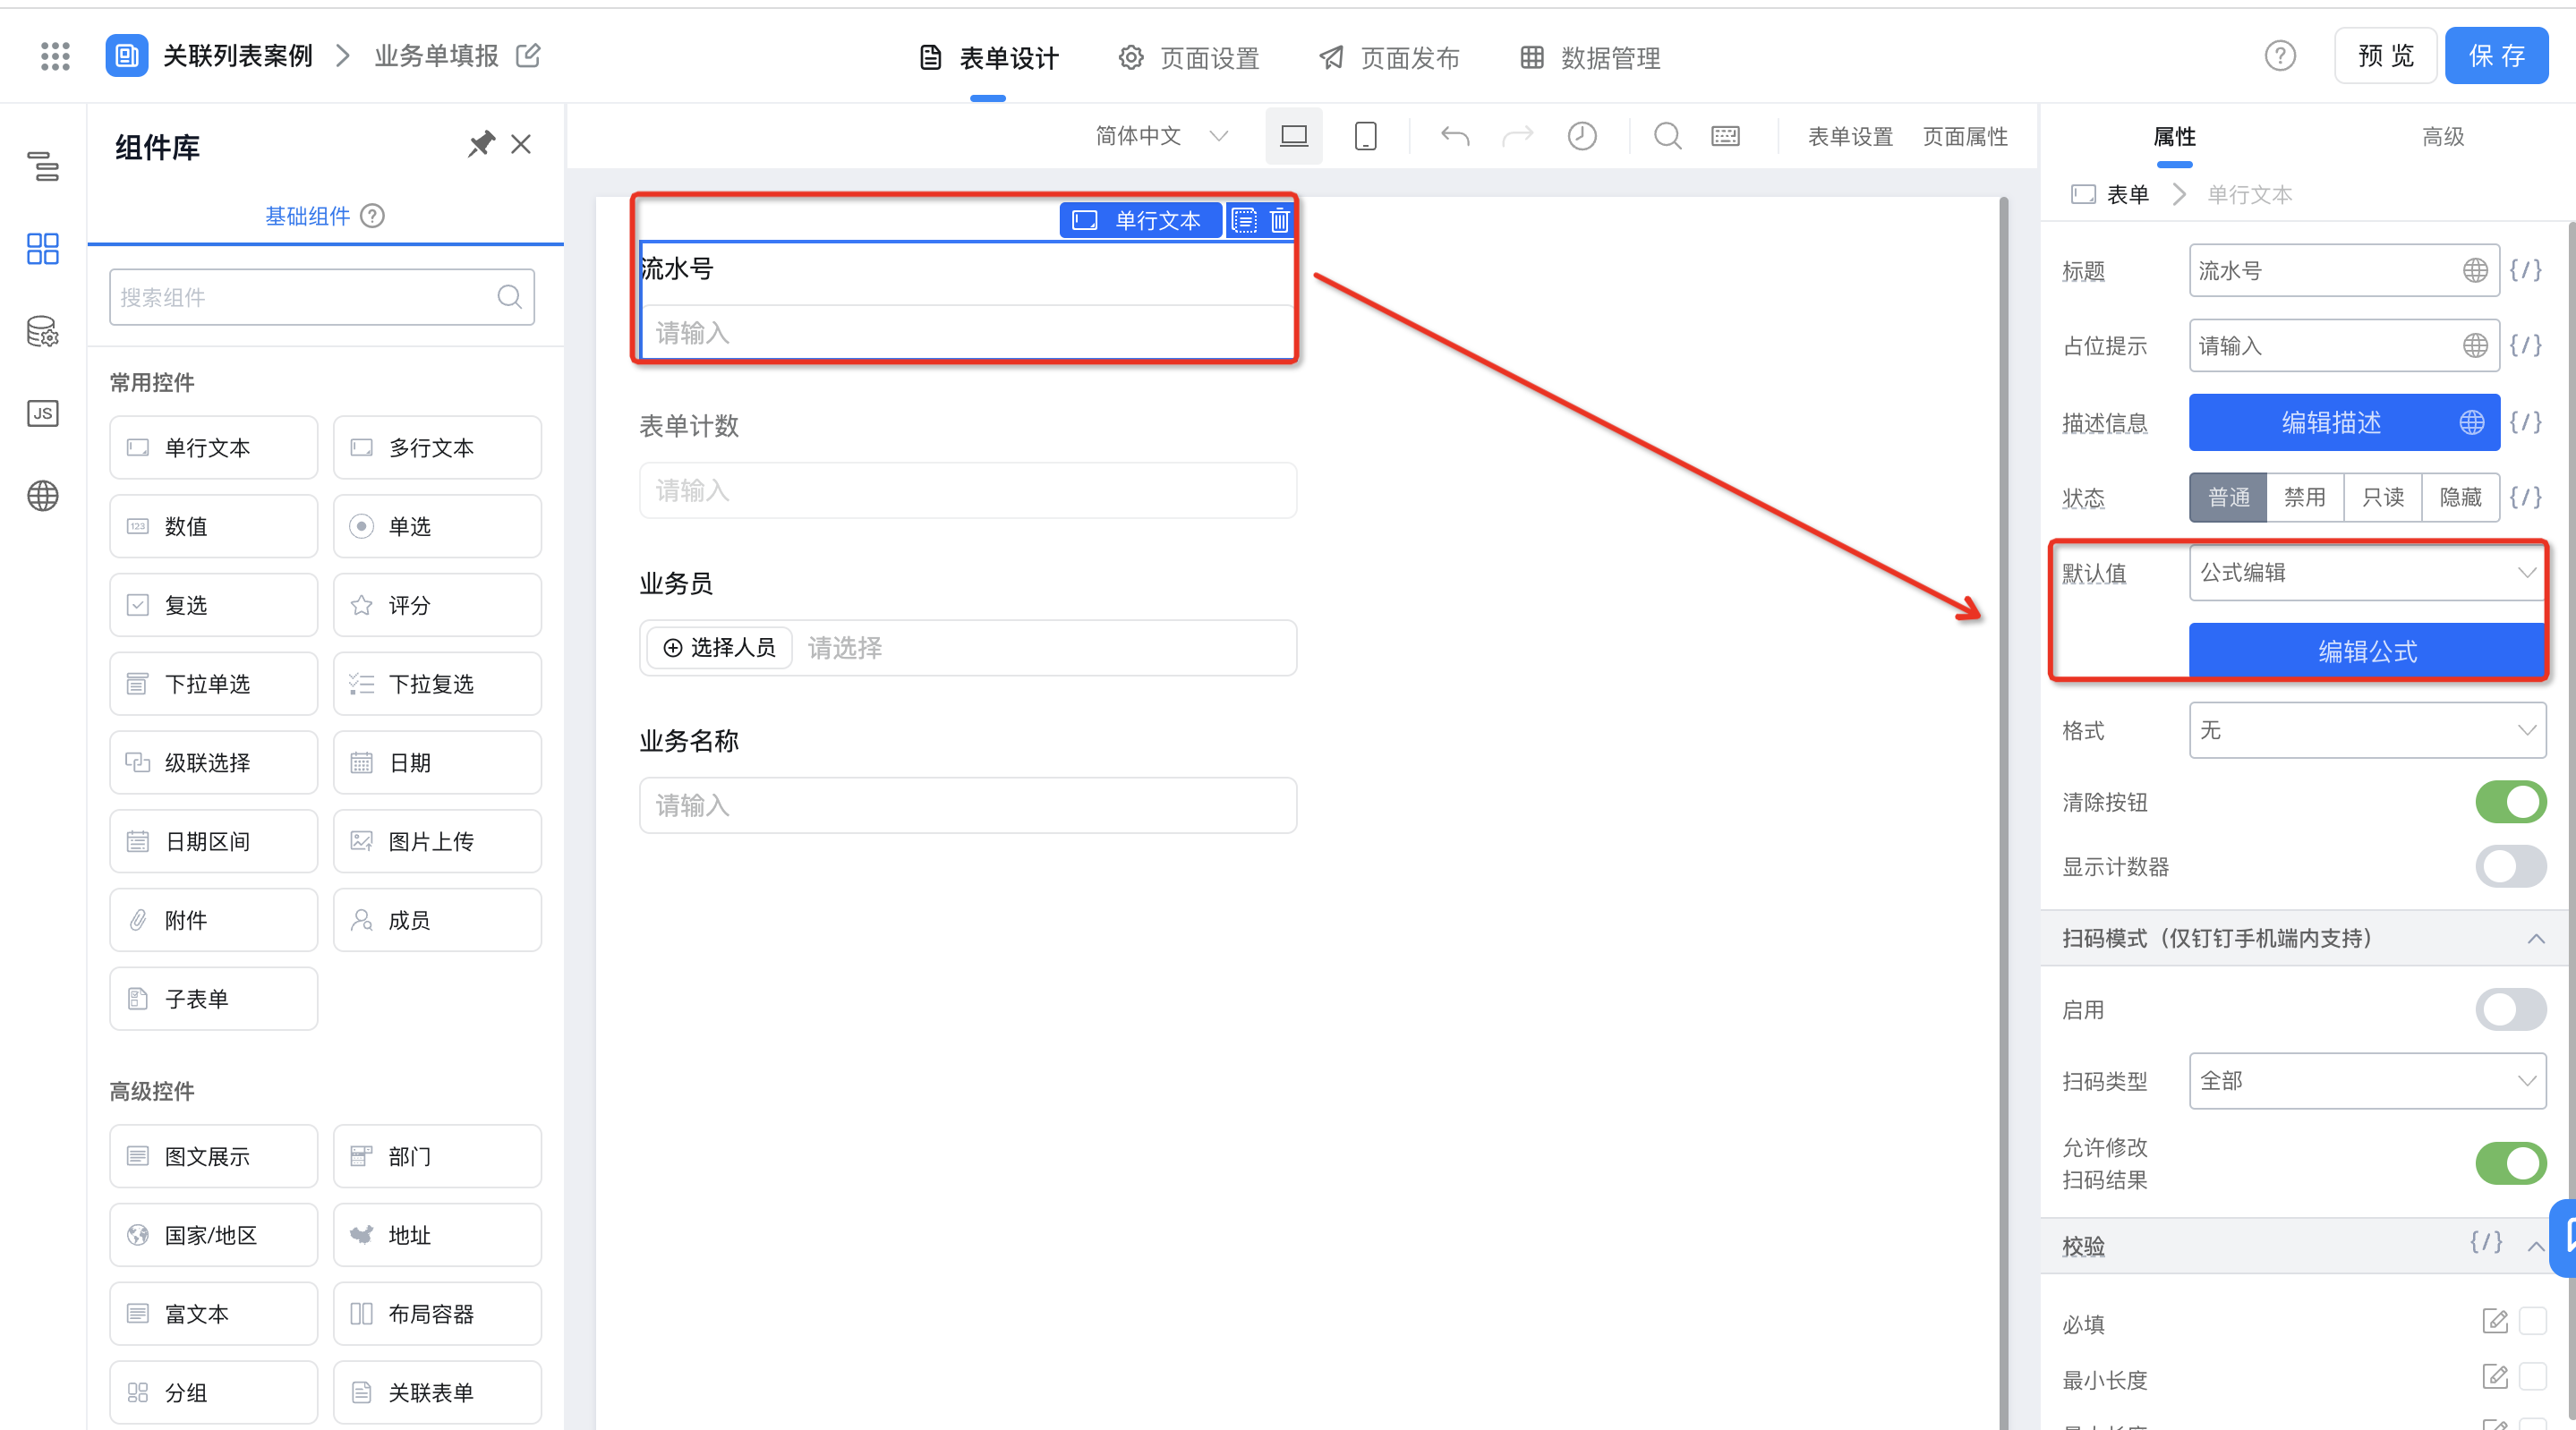Select the 表单设计 tab
The width and height of the screenshot is (2576, 1430).
pyautogui.click(x=988, y=58)
